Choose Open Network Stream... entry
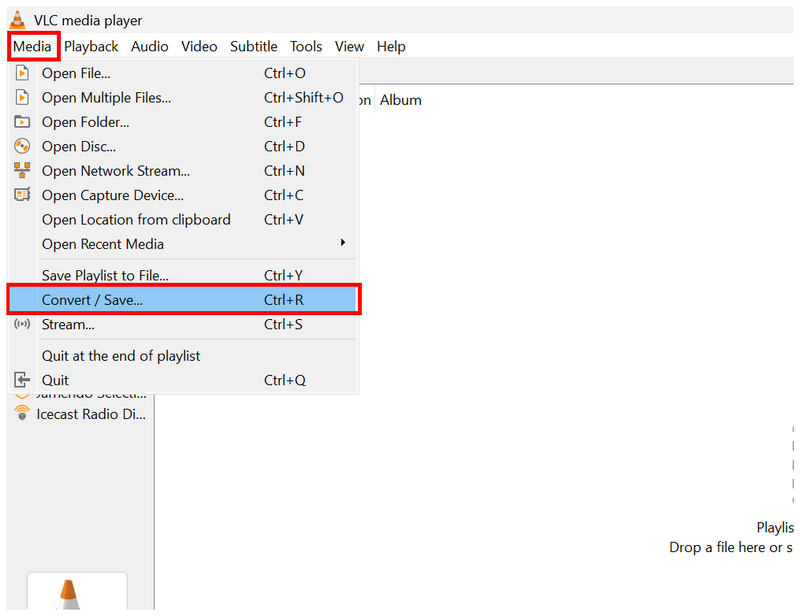 pyautogui.click(x=184, y=170)
